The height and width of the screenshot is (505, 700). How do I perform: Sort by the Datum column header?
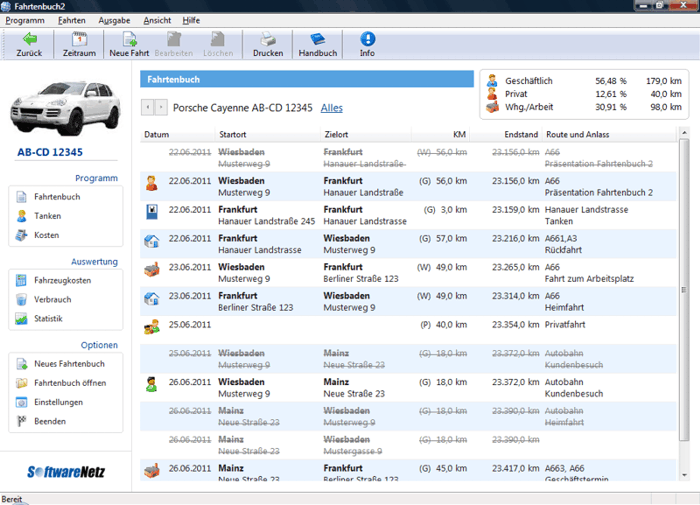point(157,134)
